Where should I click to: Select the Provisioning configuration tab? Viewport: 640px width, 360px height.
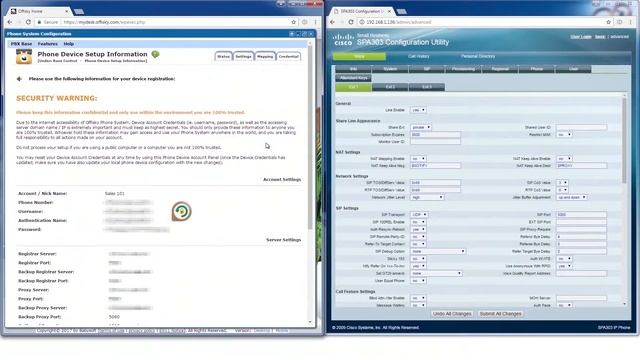pos(463,69)
